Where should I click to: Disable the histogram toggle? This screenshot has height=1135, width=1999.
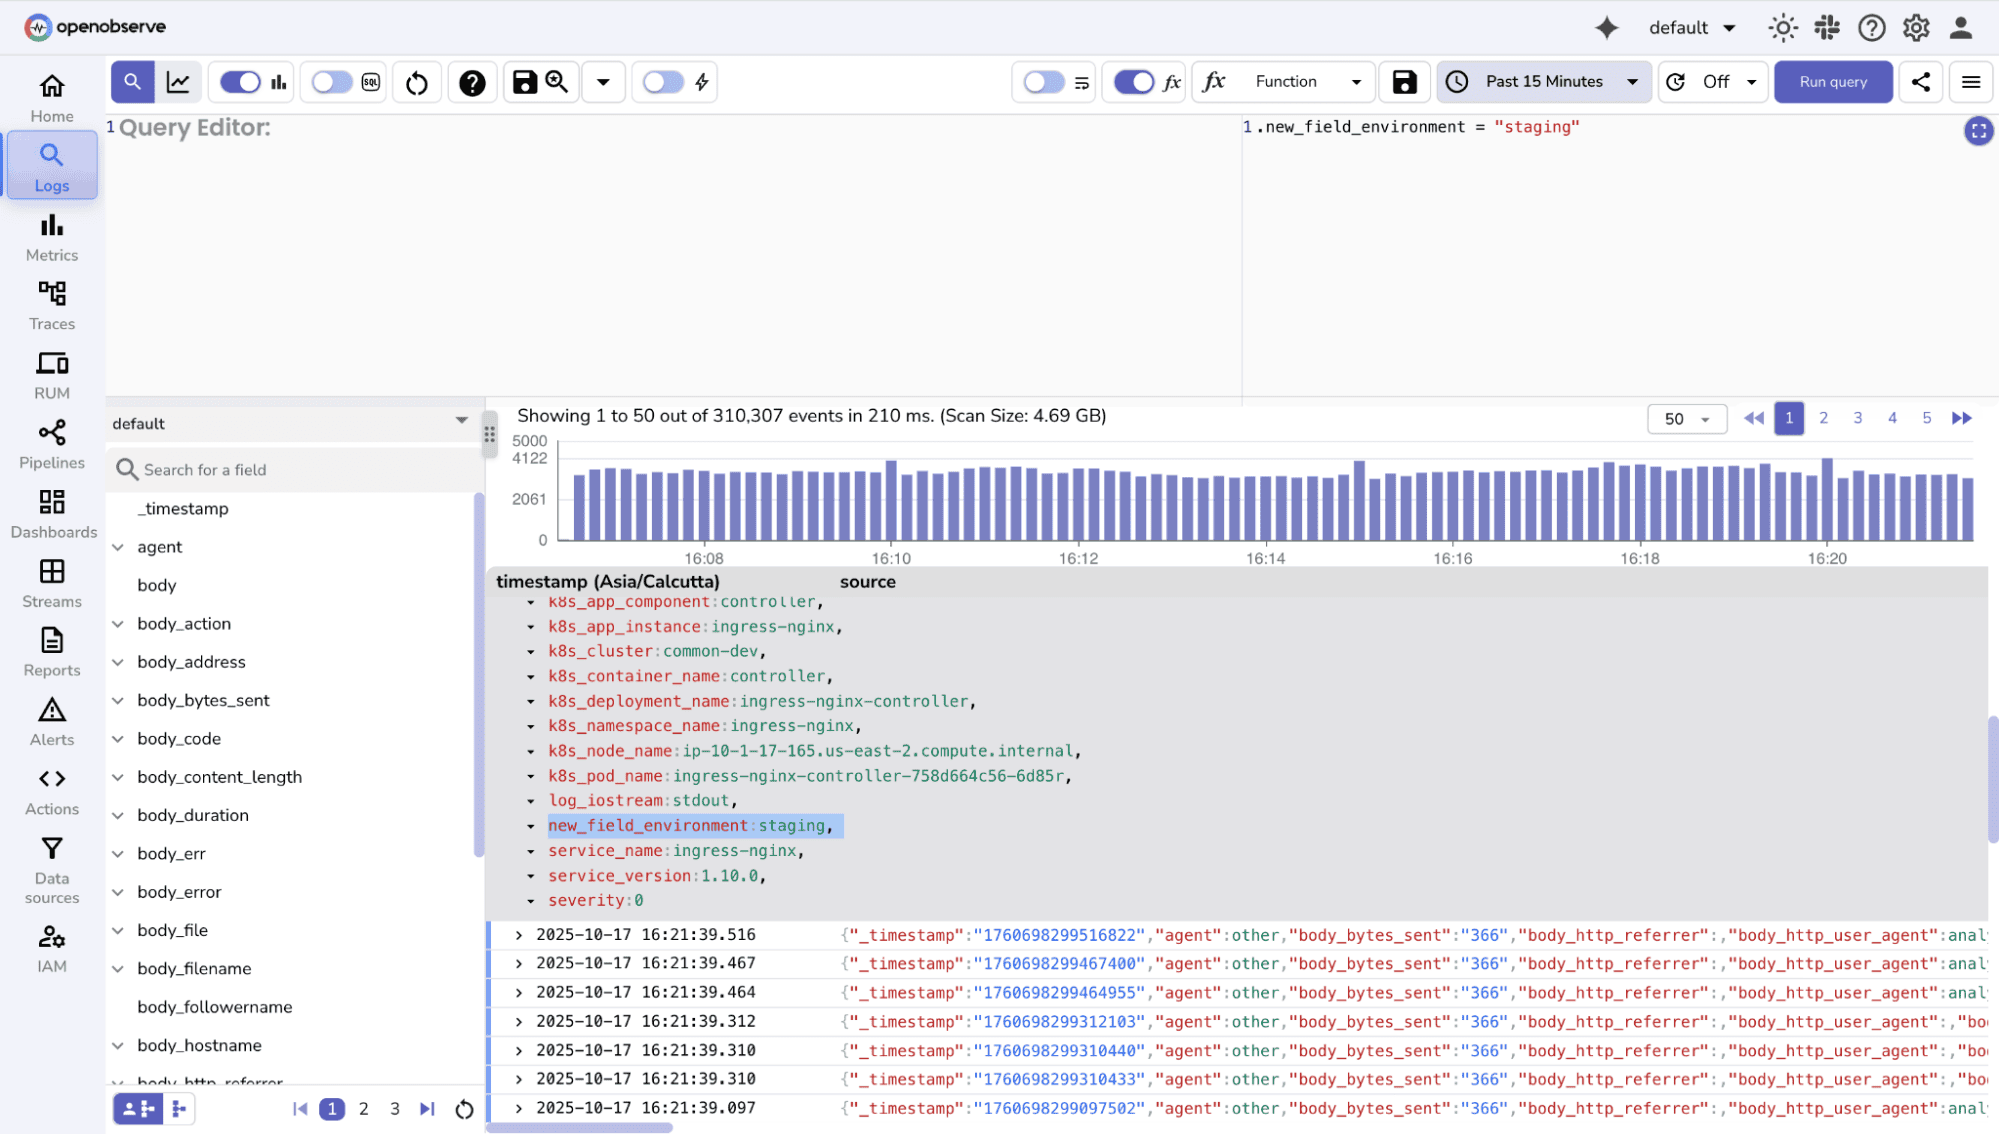coord(238,82)
